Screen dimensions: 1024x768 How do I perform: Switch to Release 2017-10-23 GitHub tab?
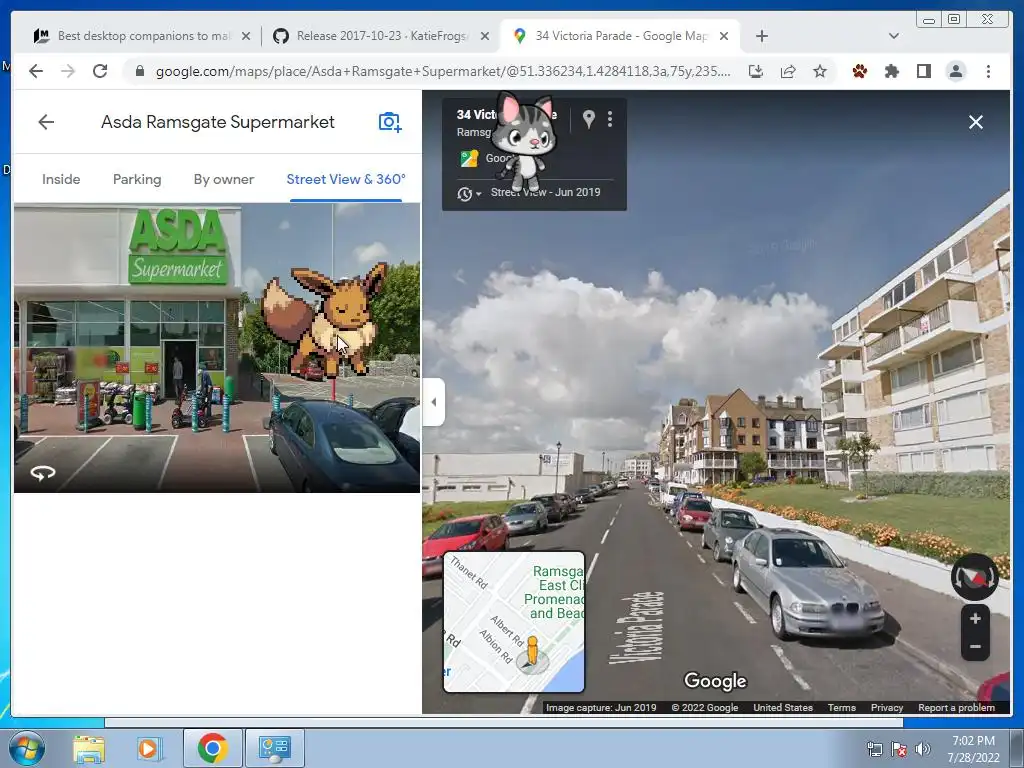(381, 36)
